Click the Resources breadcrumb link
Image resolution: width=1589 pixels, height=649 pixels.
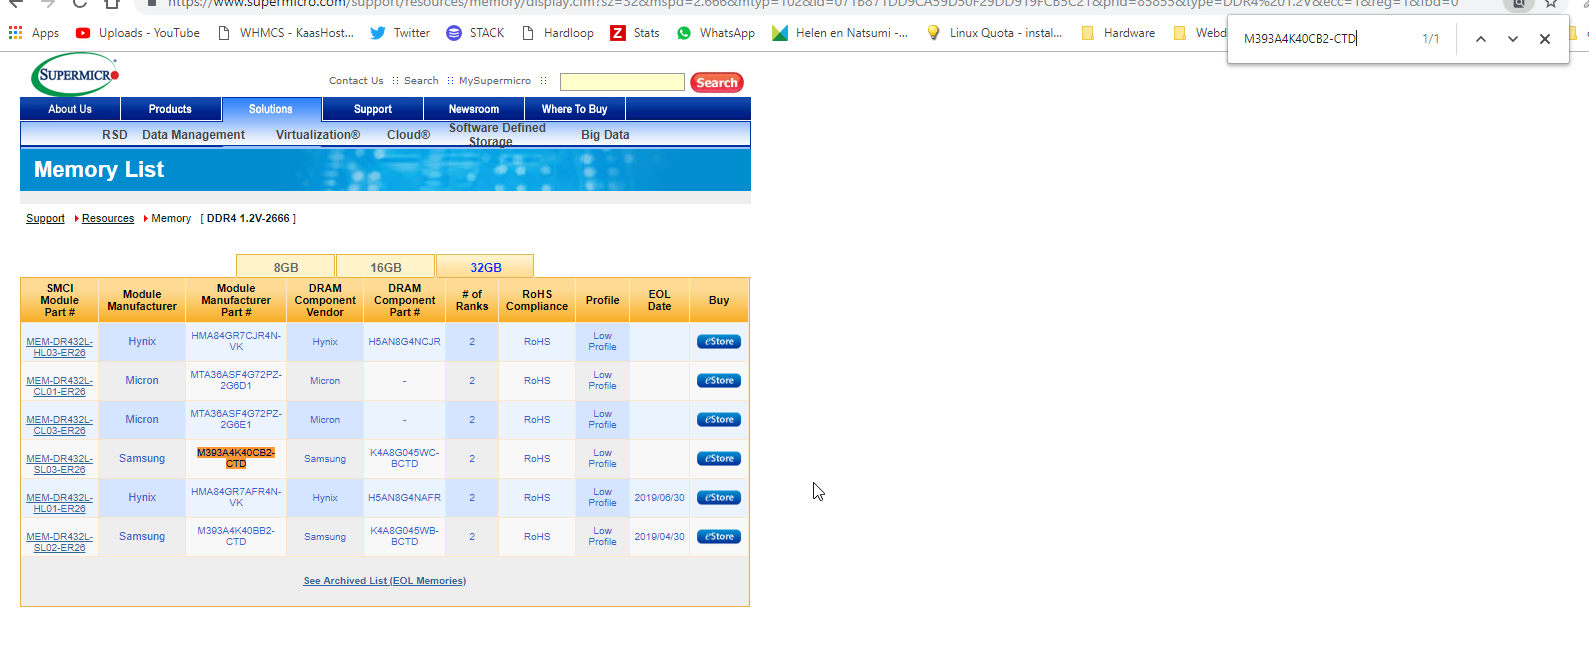pos(108,218)
